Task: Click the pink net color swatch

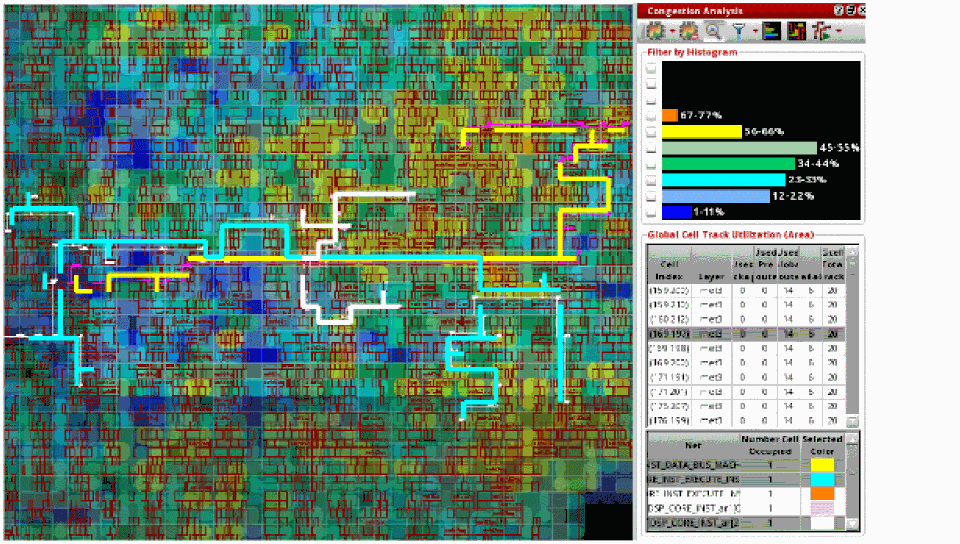Action: click(x=822, y=508)
